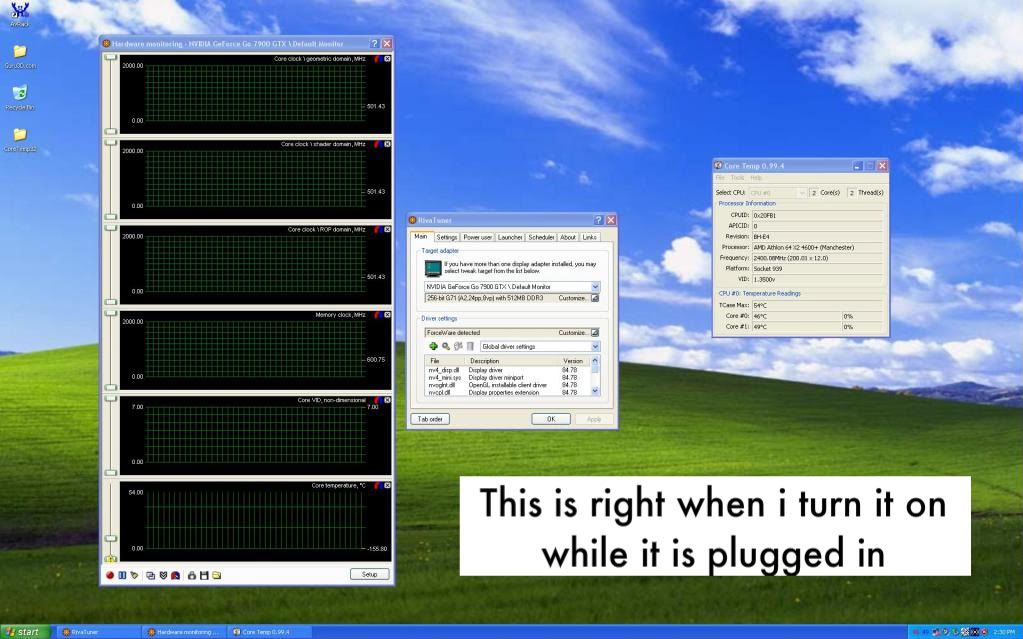Click the Apply button in RivaTuner

click(x=594, y=419)
